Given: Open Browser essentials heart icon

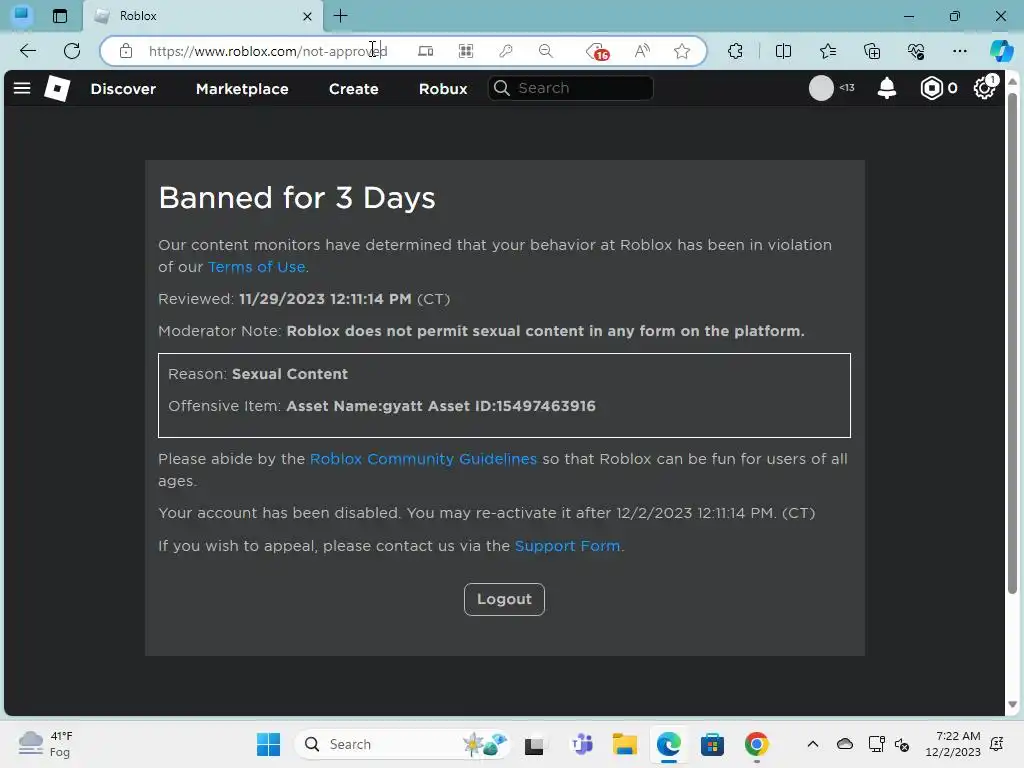Looking at the screenshot, I should [916, 51].
